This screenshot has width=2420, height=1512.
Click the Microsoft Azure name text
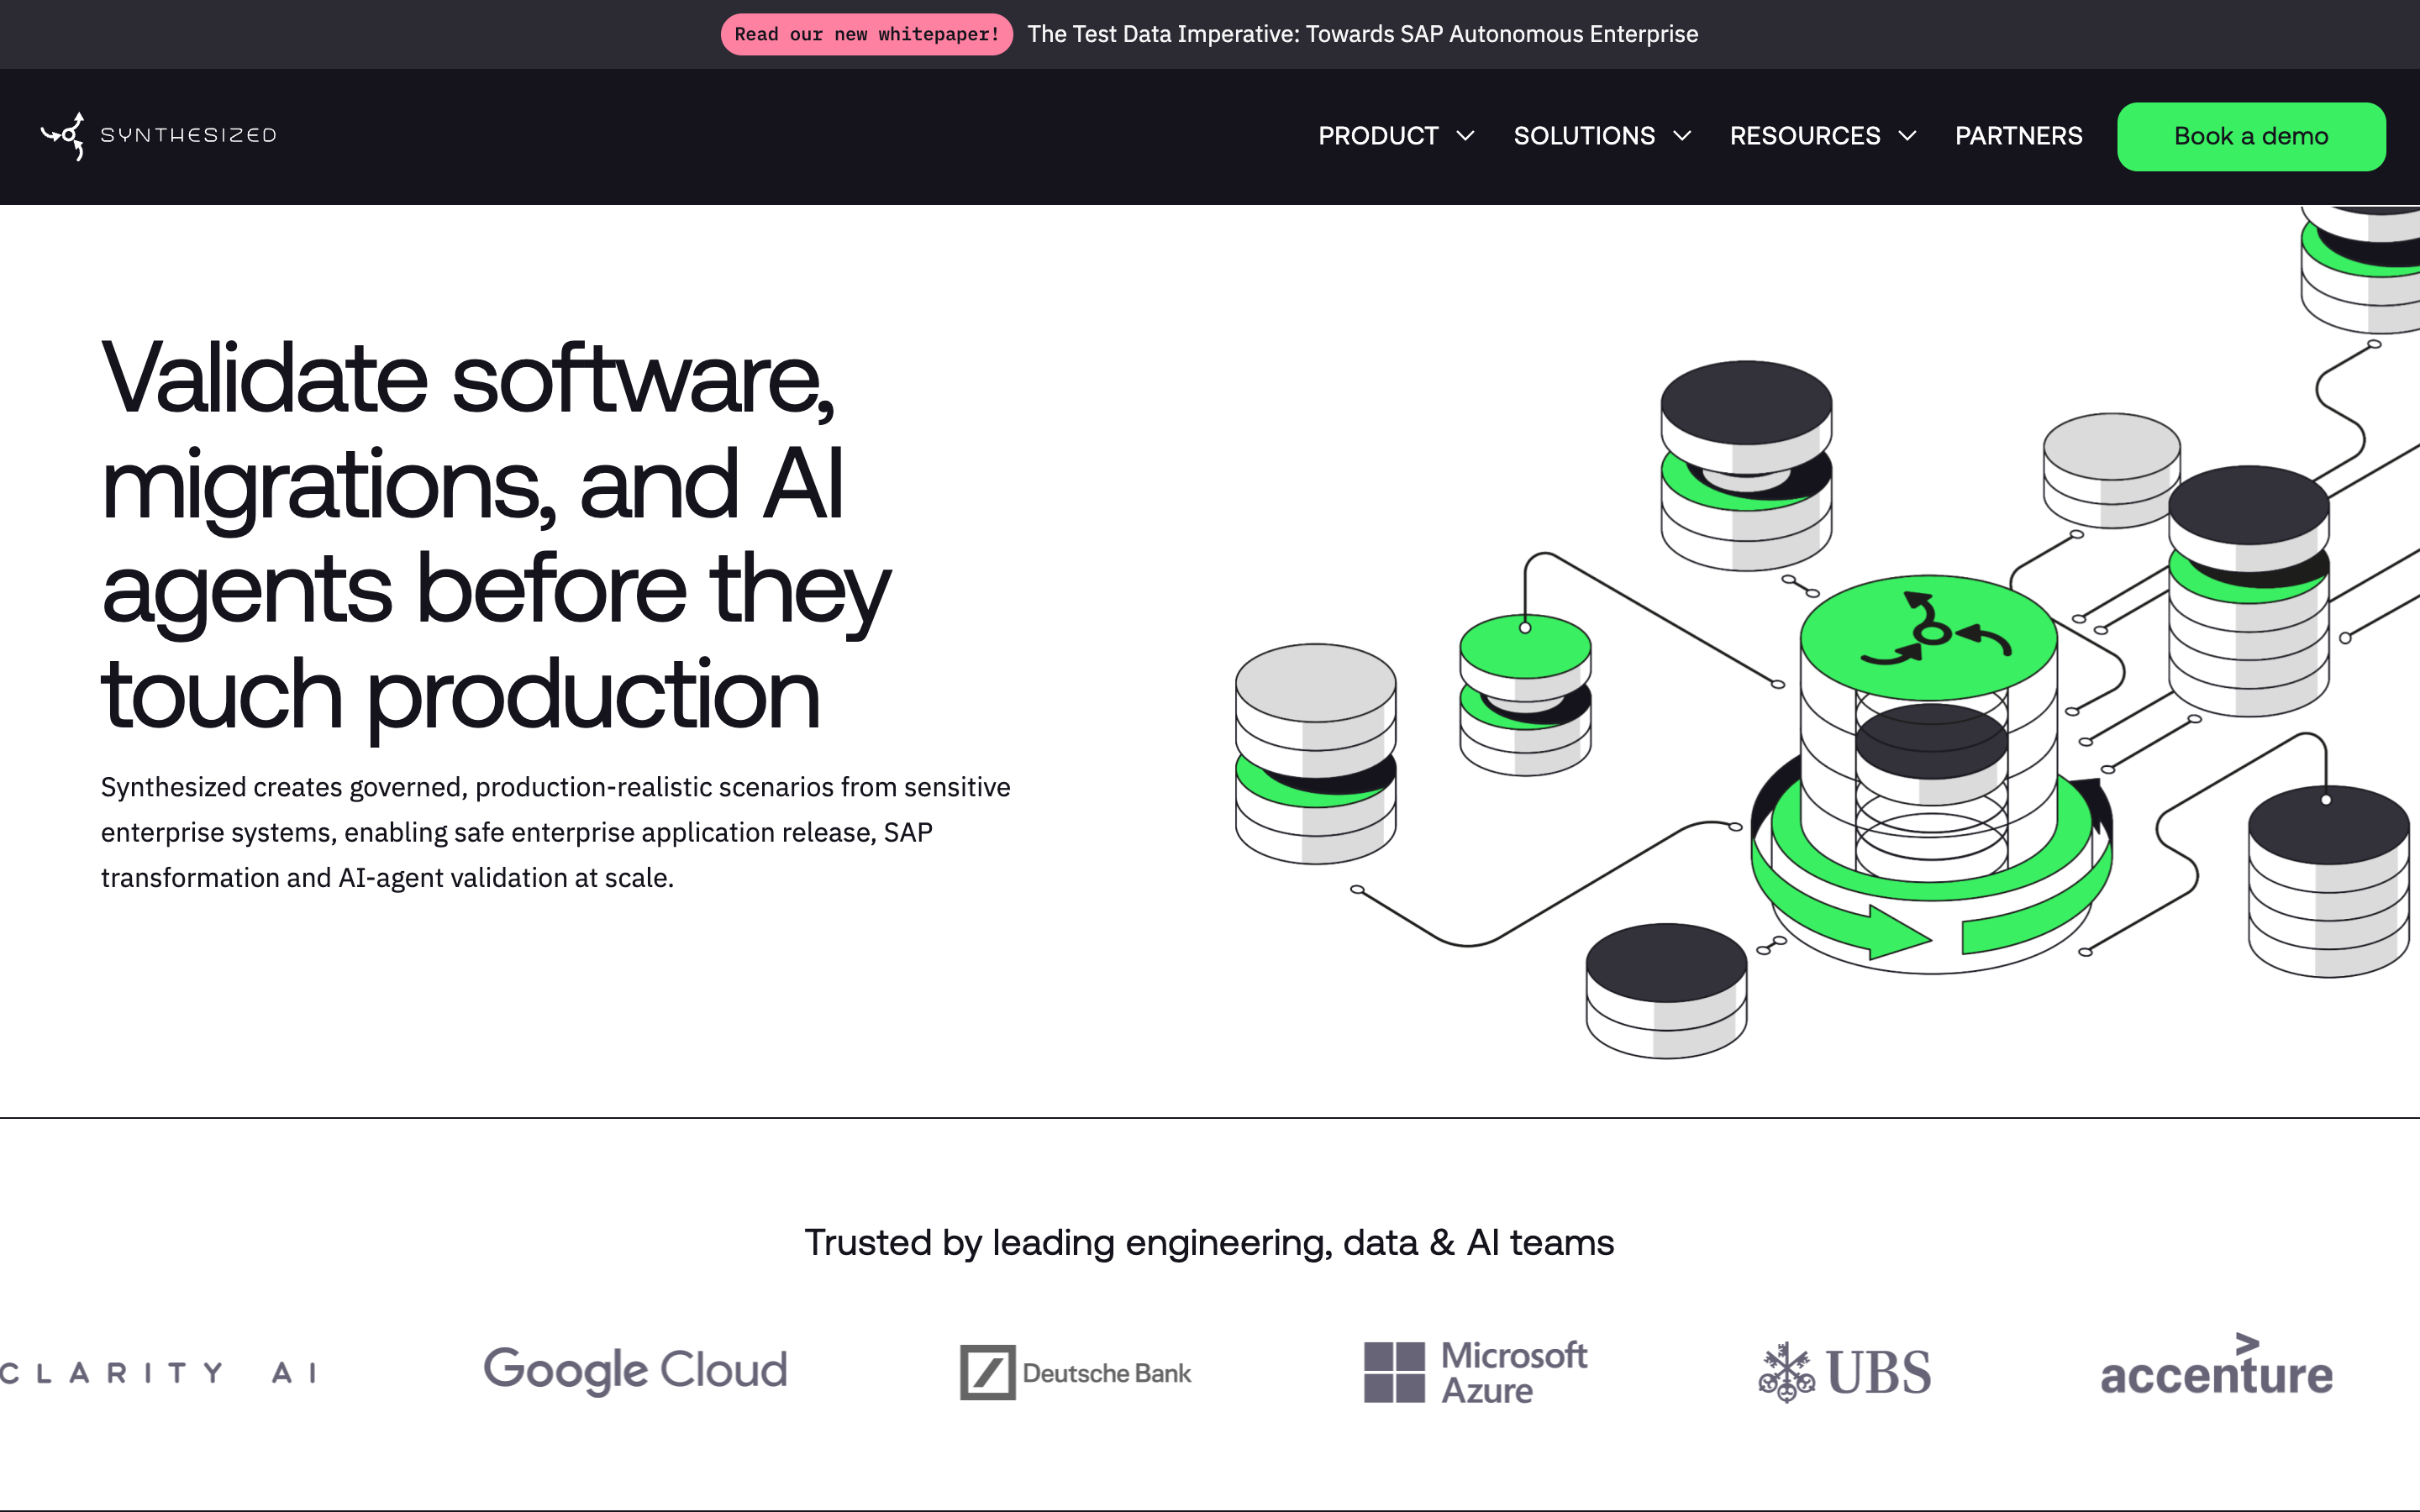click(1514, 1373)
